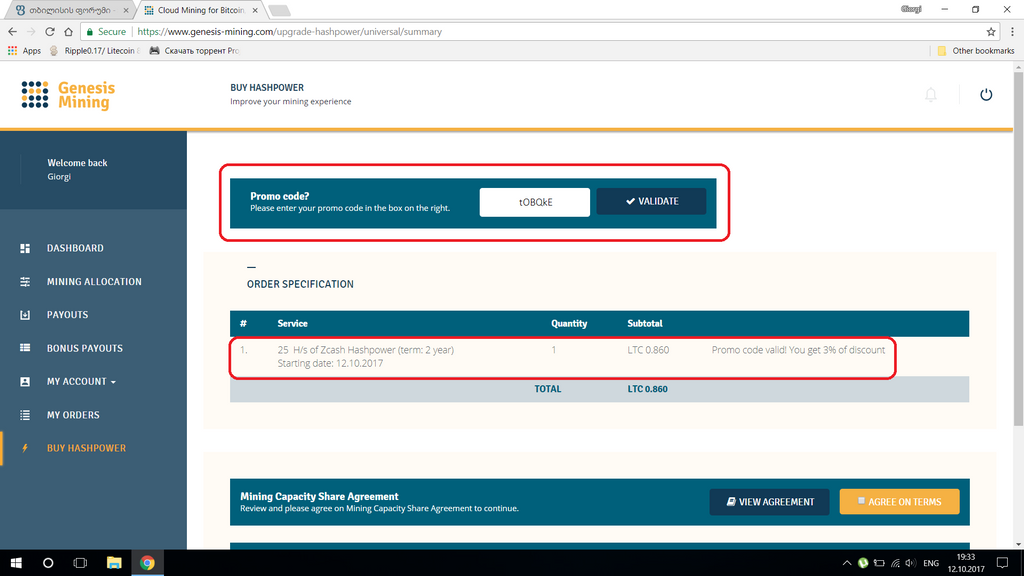The image size is (1024, 576).
Task: Go back with browser back arrow
Action: point(12,31)
